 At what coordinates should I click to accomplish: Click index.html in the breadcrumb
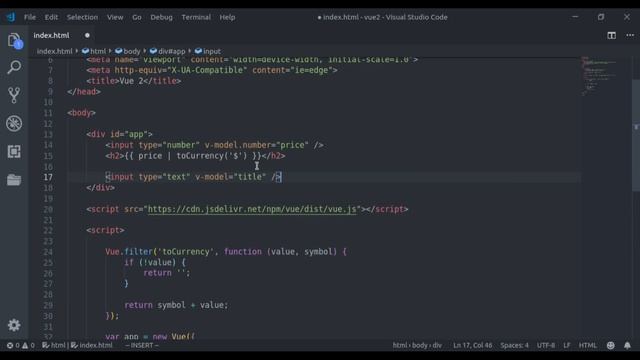coord(54,51)
